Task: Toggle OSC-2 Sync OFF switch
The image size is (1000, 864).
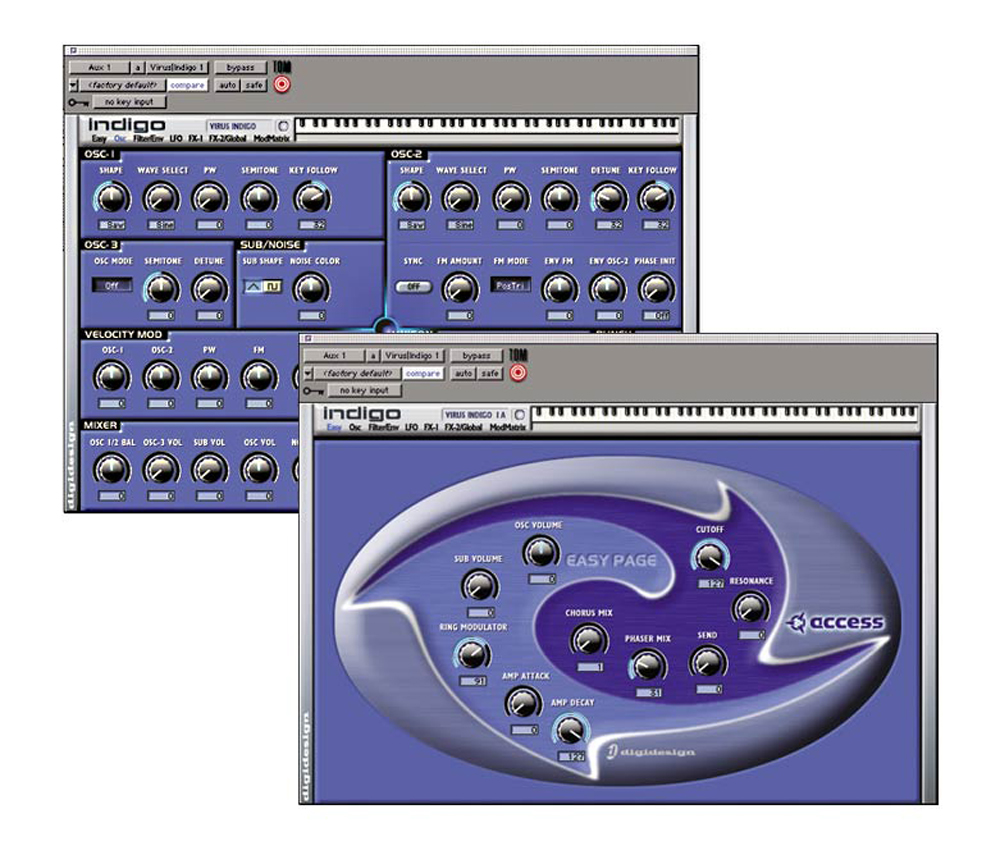Action: pyautogui.click(x=413, y=287)
